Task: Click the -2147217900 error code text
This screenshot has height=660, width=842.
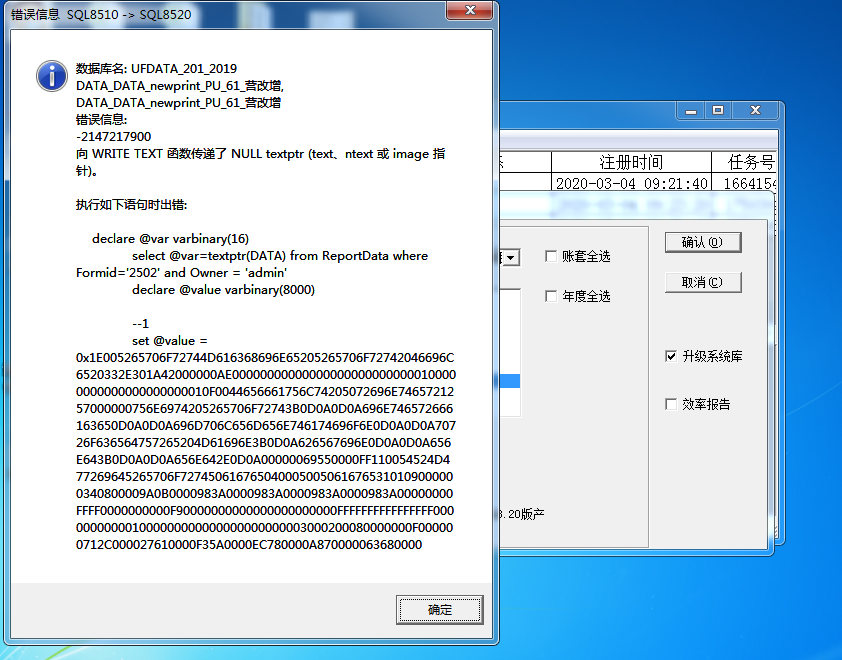Action: click(113, 136)
